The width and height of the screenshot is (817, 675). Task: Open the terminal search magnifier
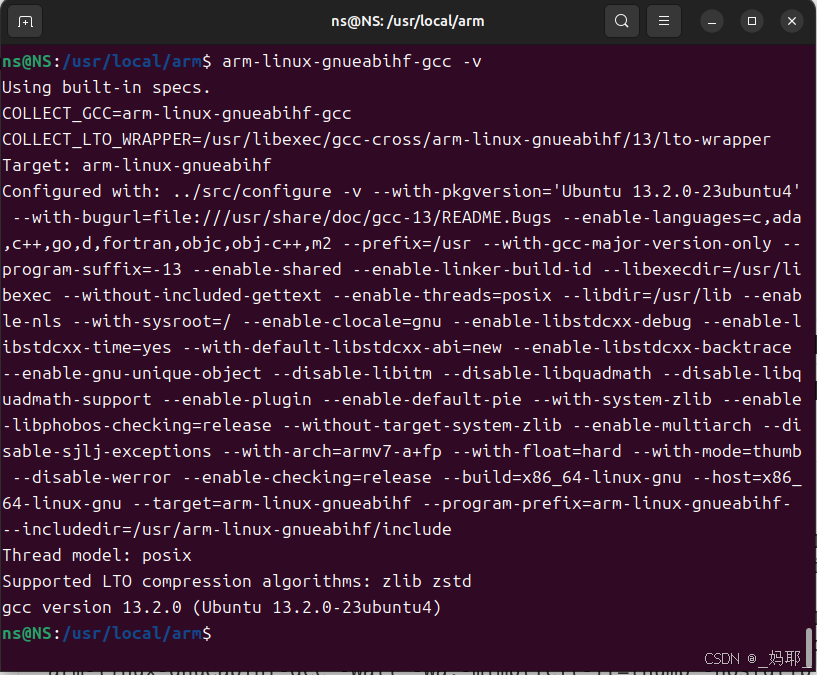[x=621, y=20]
